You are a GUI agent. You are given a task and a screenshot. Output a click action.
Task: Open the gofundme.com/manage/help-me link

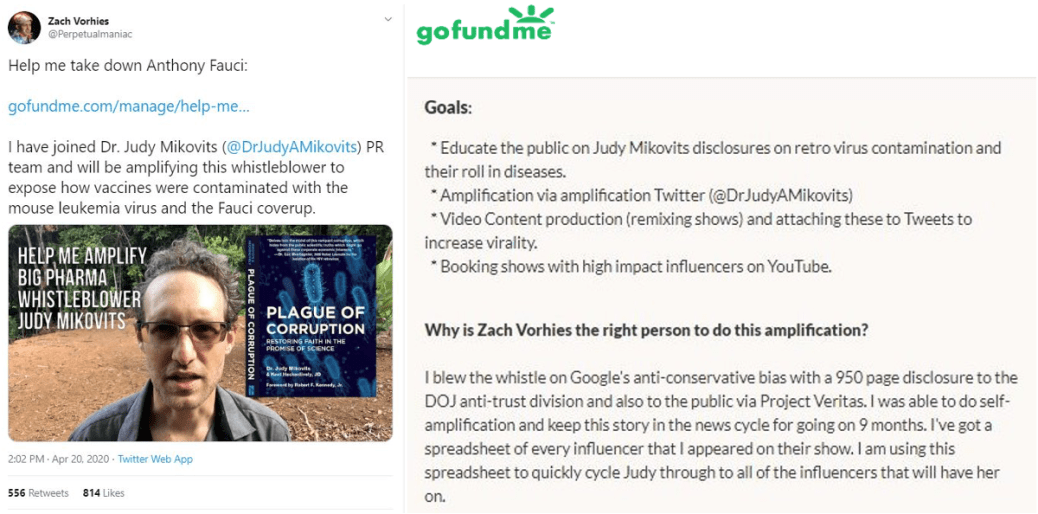click(x=129, y=106)
